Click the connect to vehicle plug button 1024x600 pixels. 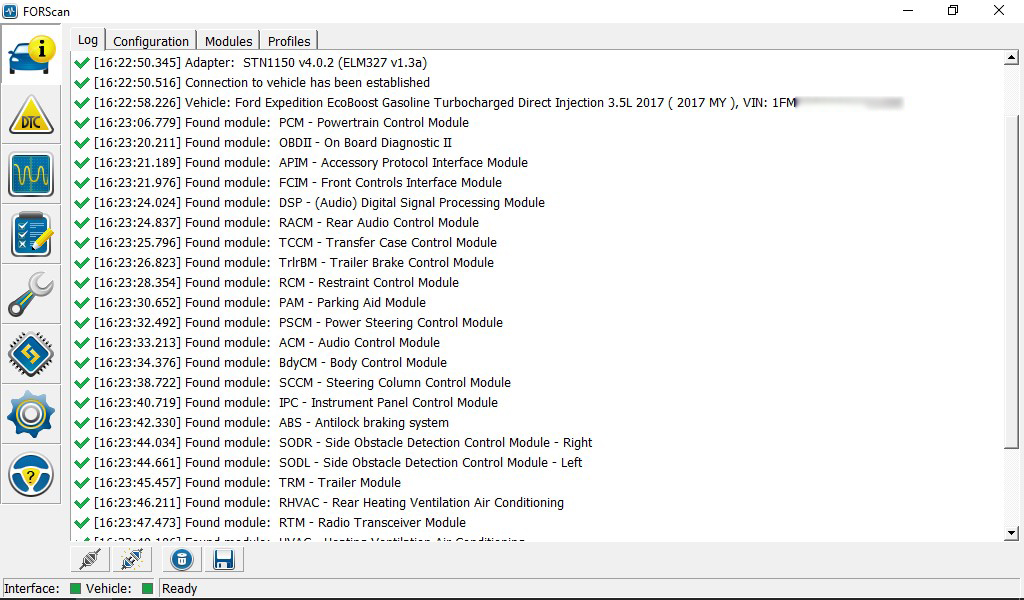(x=90, y=560)
